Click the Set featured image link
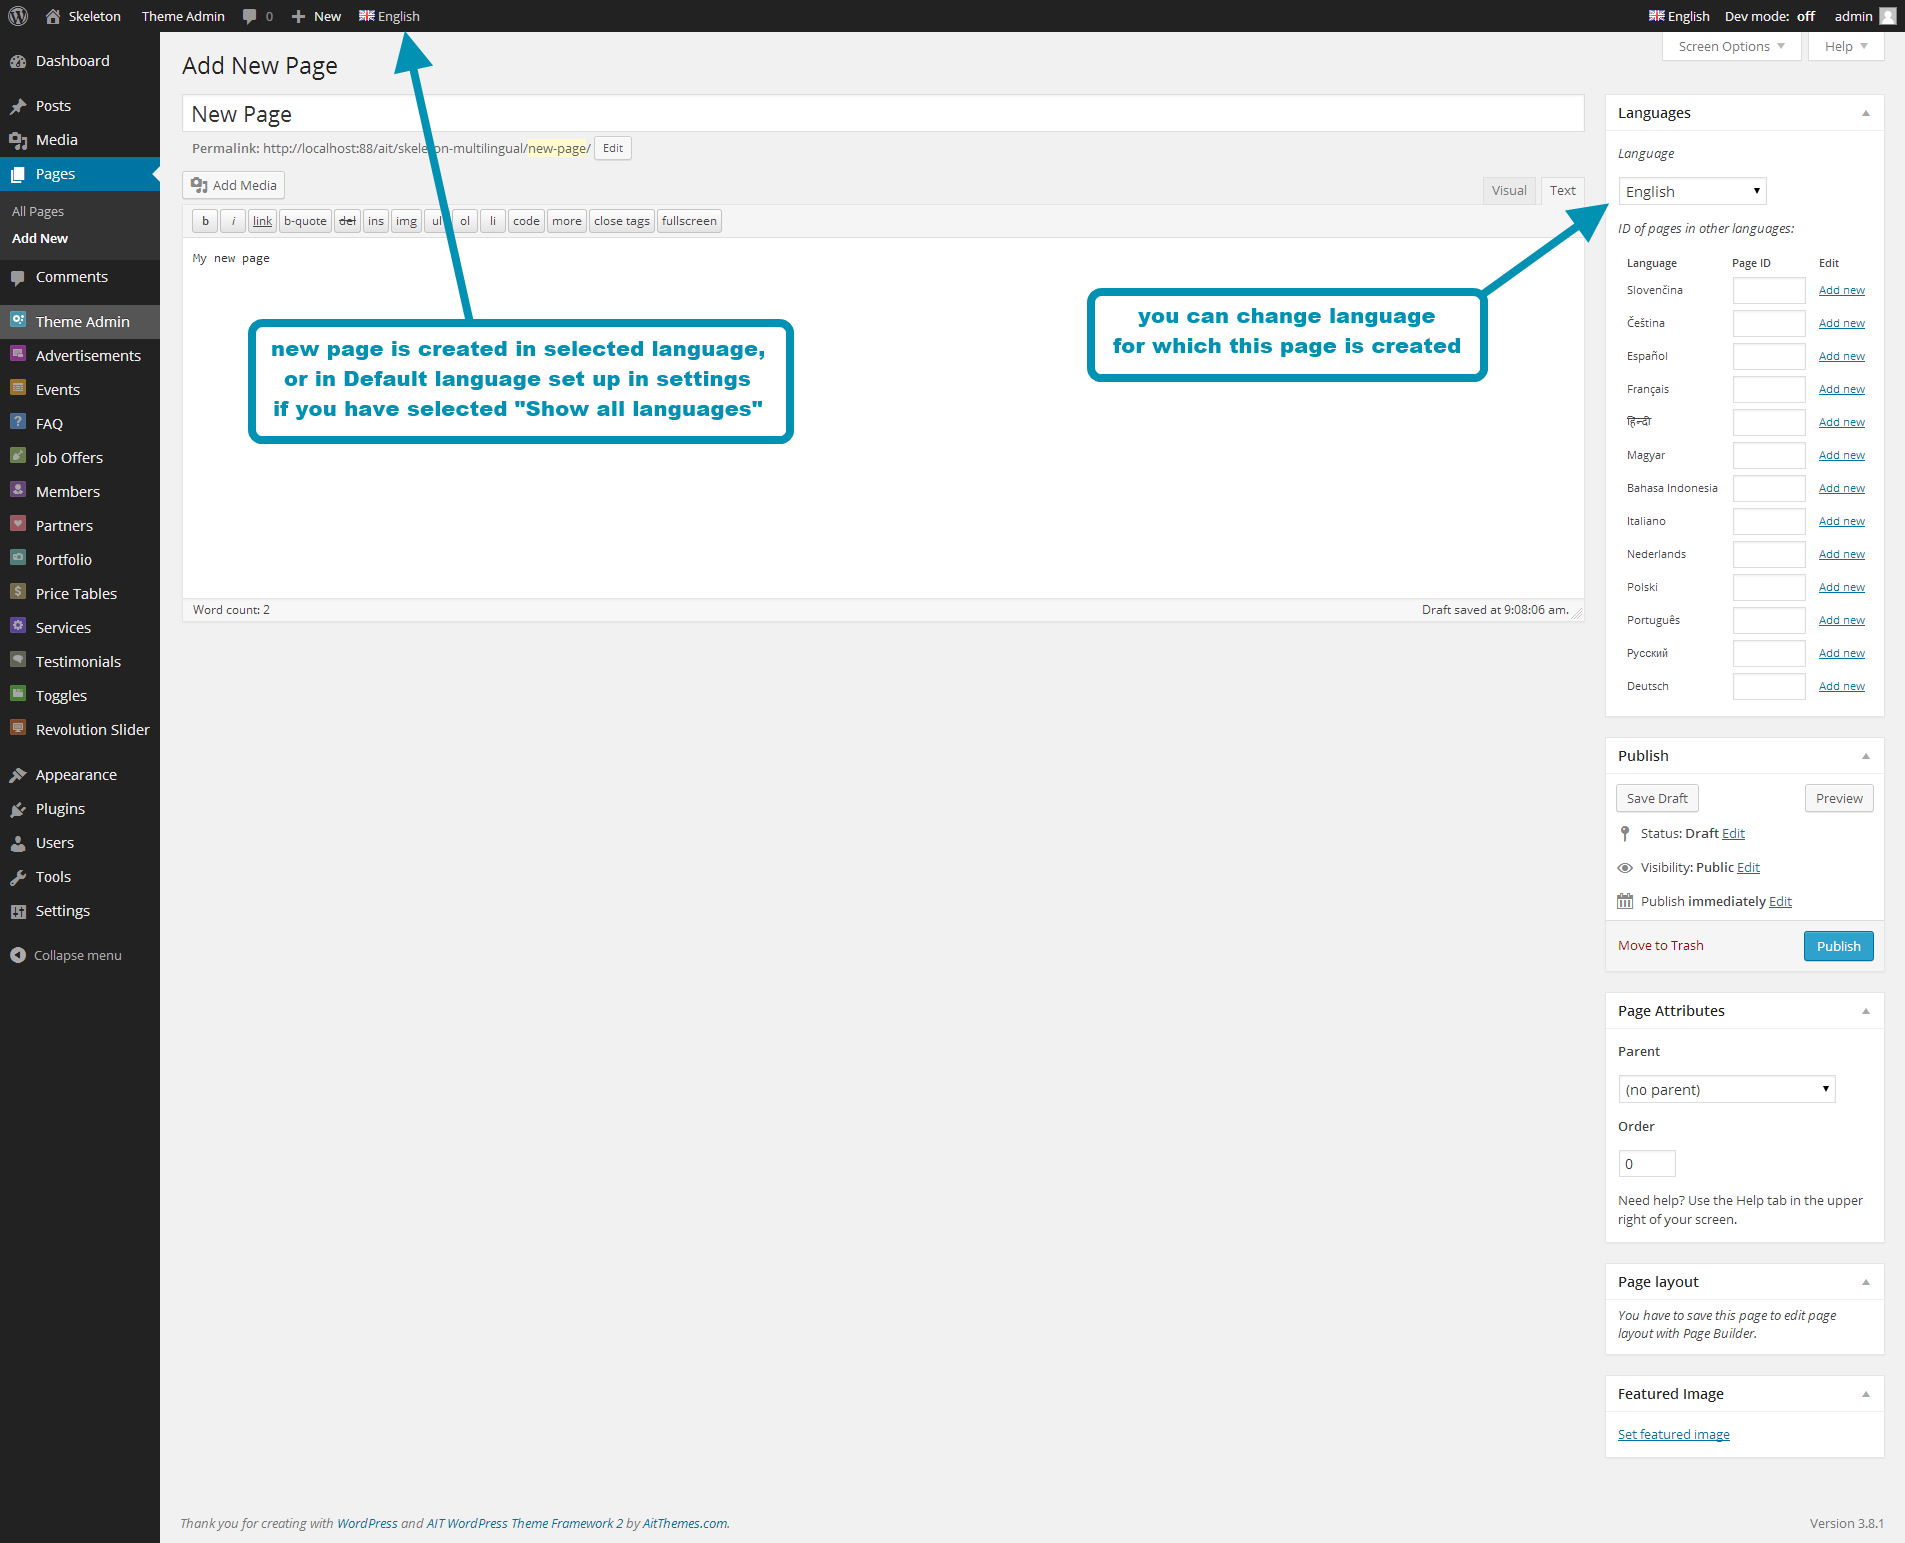The height and width of the screenshot is (1543, 1905). (1673, 1434)
